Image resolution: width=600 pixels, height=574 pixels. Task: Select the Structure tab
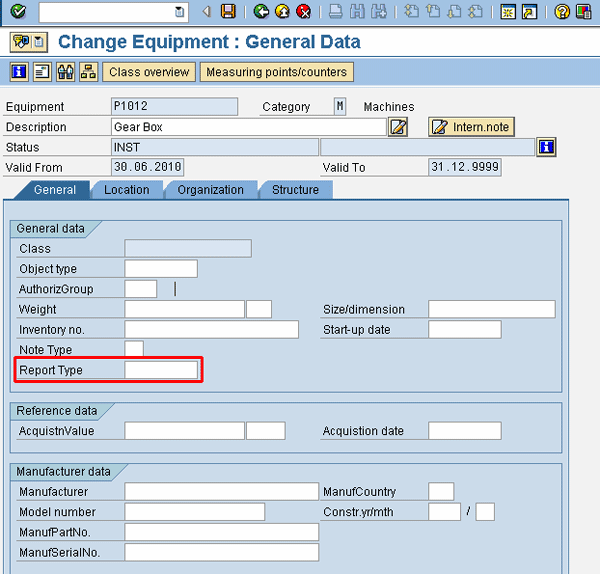(295, 190)
